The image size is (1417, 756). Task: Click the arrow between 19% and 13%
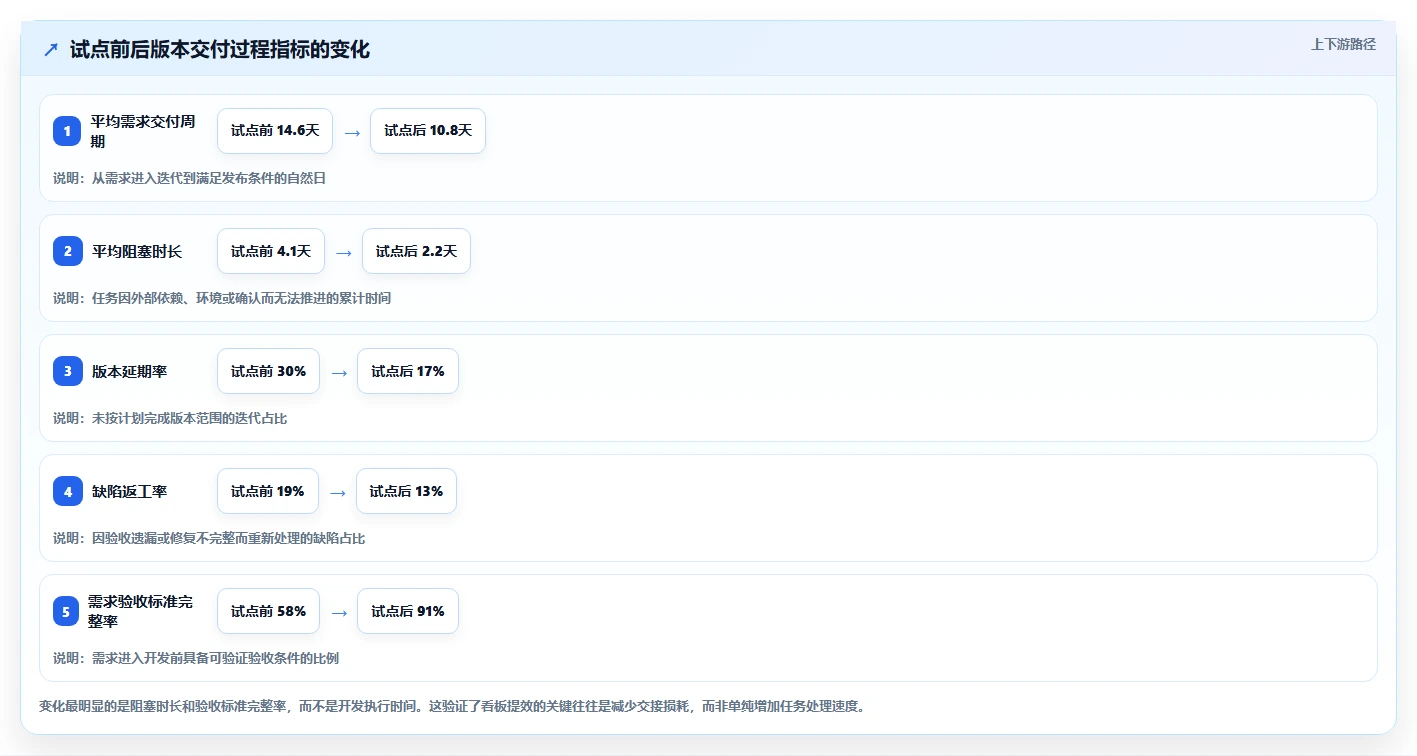[337, 492]
